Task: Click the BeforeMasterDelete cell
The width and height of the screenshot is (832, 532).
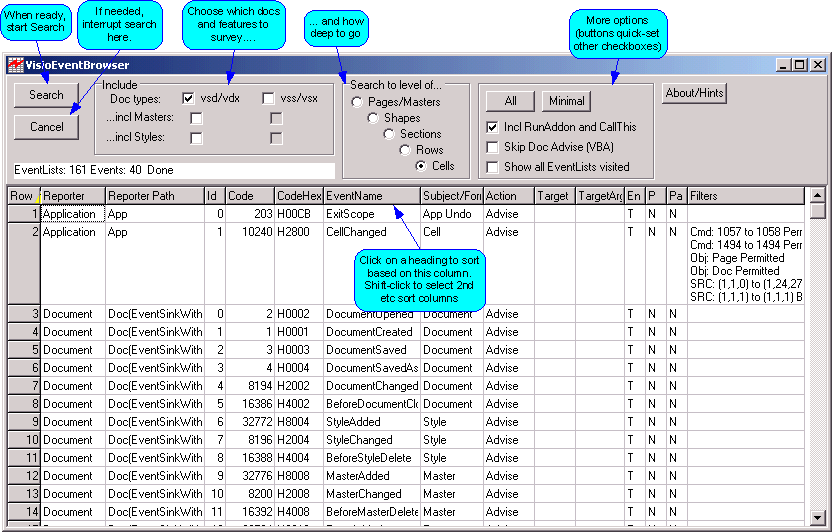Action: click(371, 512)
